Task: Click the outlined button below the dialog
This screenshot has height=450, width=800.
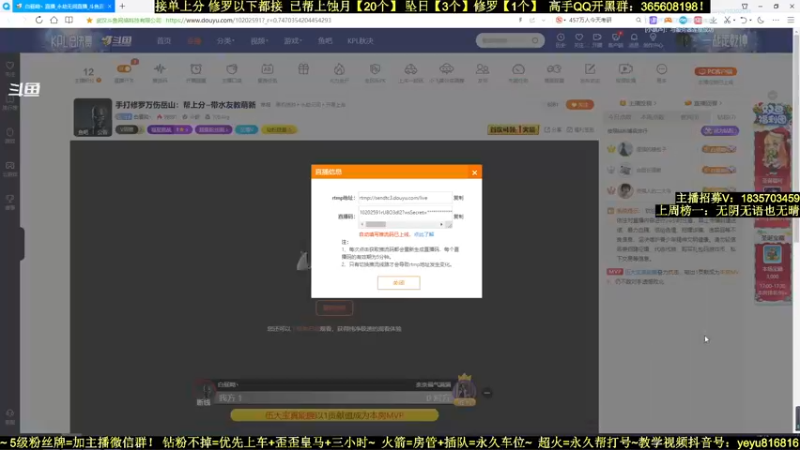Action: point(334,308)
